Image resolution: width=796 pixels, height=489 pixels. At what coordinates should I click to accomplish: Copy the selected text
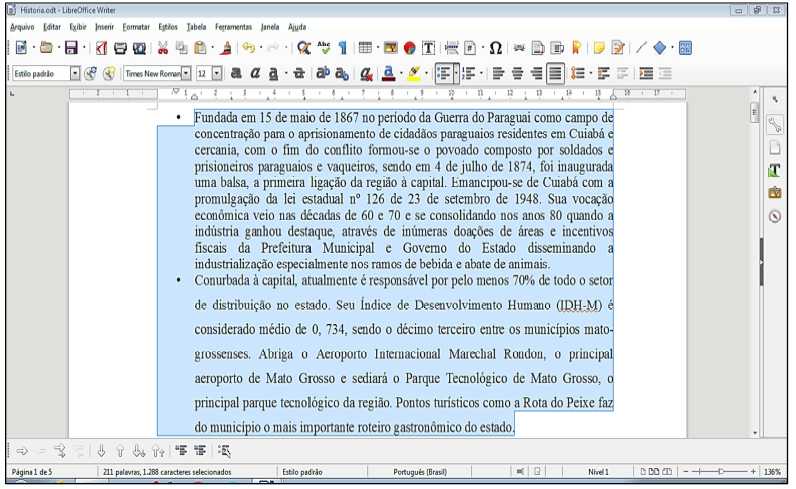click(x=181, y=48)
